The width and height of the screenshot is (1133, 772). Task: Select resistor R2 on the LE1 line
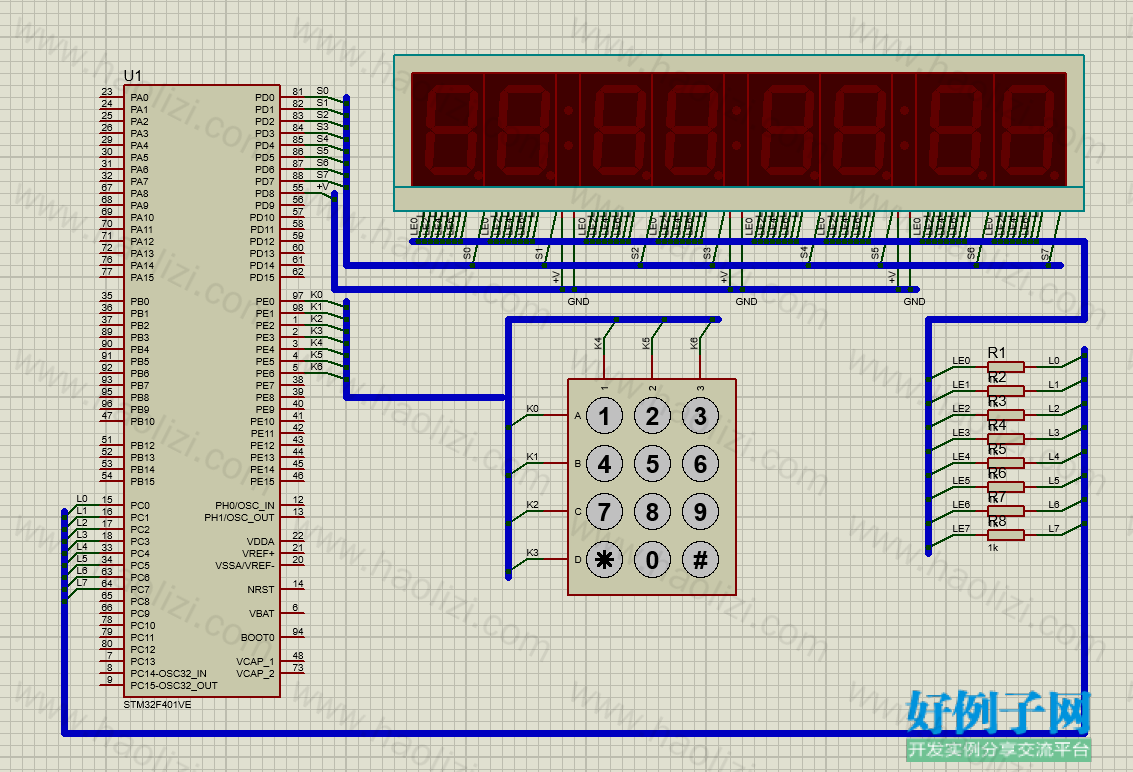pos(1005,390)
